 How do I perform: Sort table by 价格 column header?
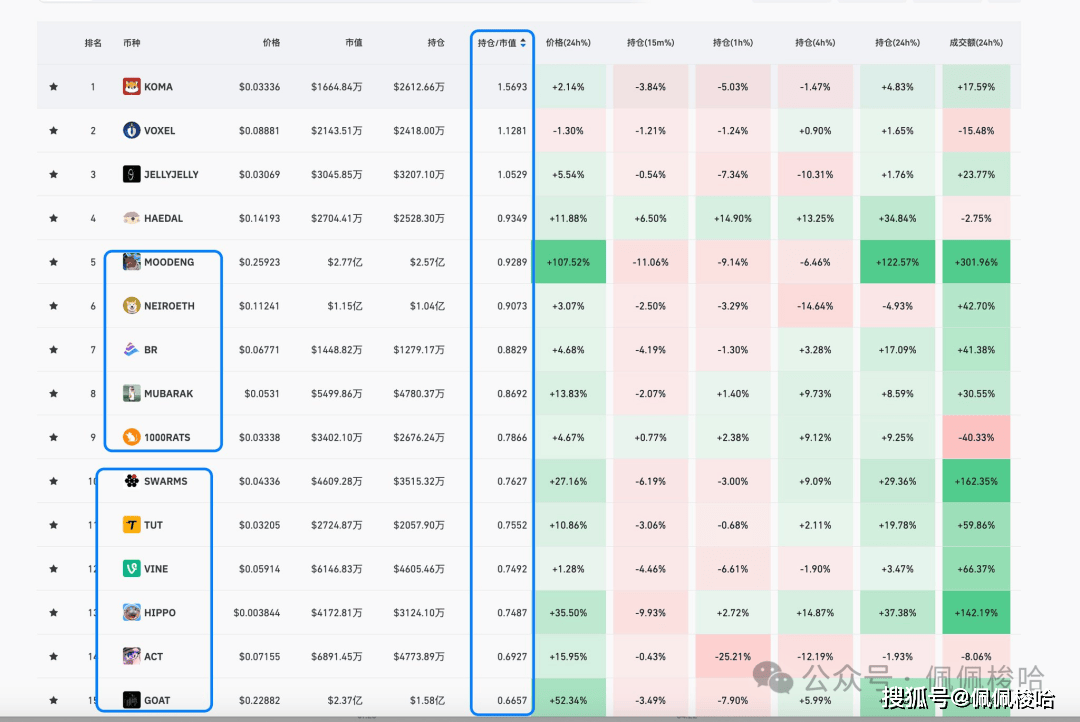[x=271, y=43]
